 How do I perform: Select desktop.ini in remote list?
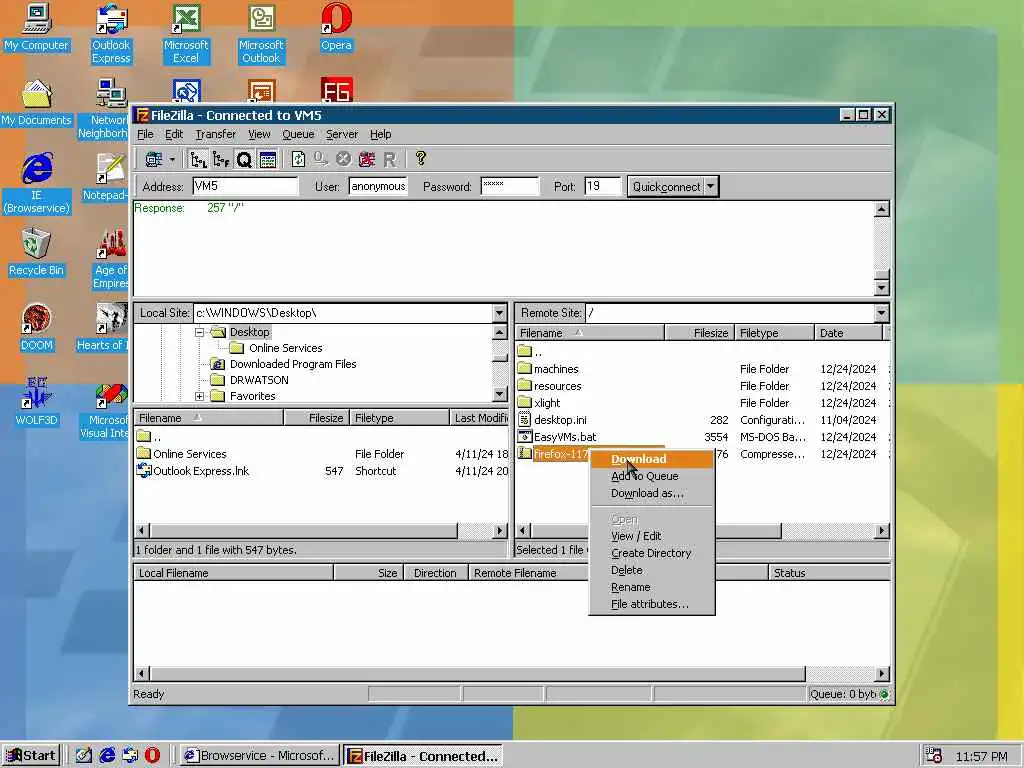[x=560, y=420]
